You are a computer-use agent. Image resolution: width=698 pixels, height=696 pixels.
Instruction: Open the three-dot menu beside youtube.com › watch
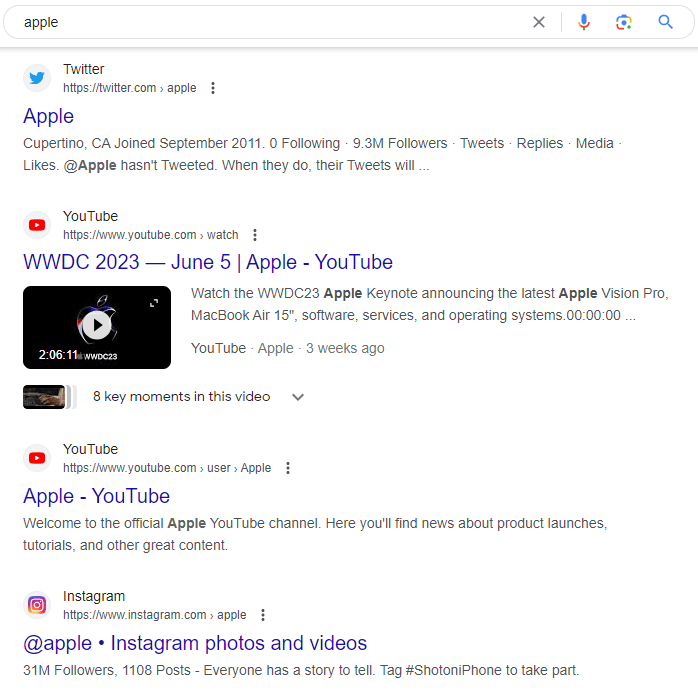pos(255,235)
